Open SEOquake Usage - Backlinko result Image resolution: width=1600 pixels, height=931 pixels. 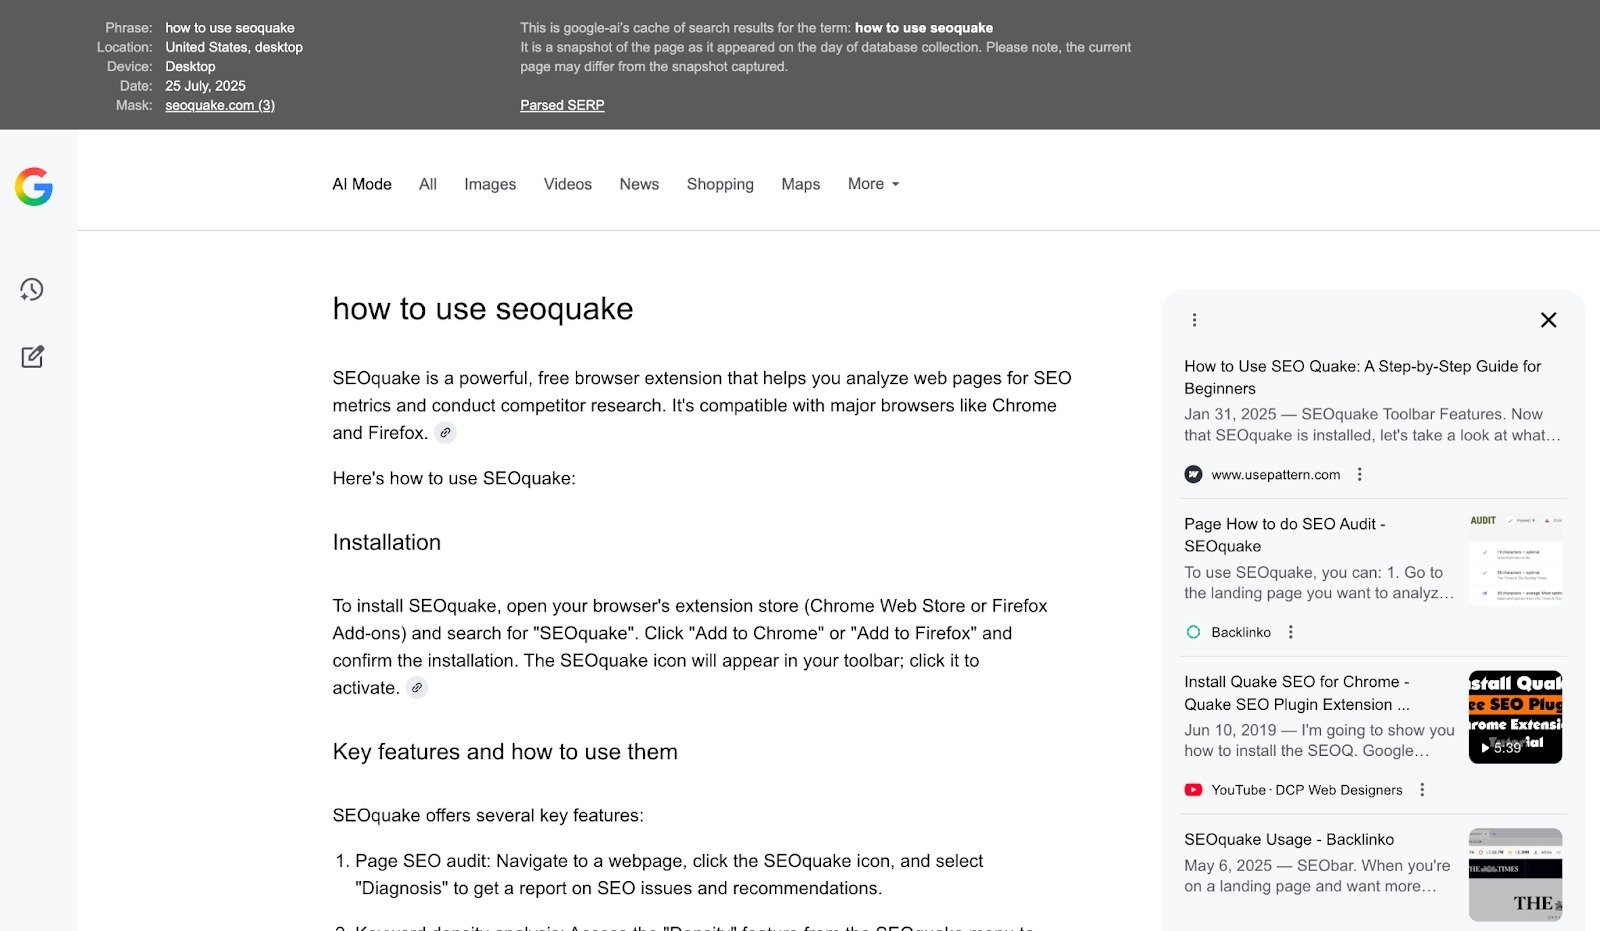[x=1288, y=840]
